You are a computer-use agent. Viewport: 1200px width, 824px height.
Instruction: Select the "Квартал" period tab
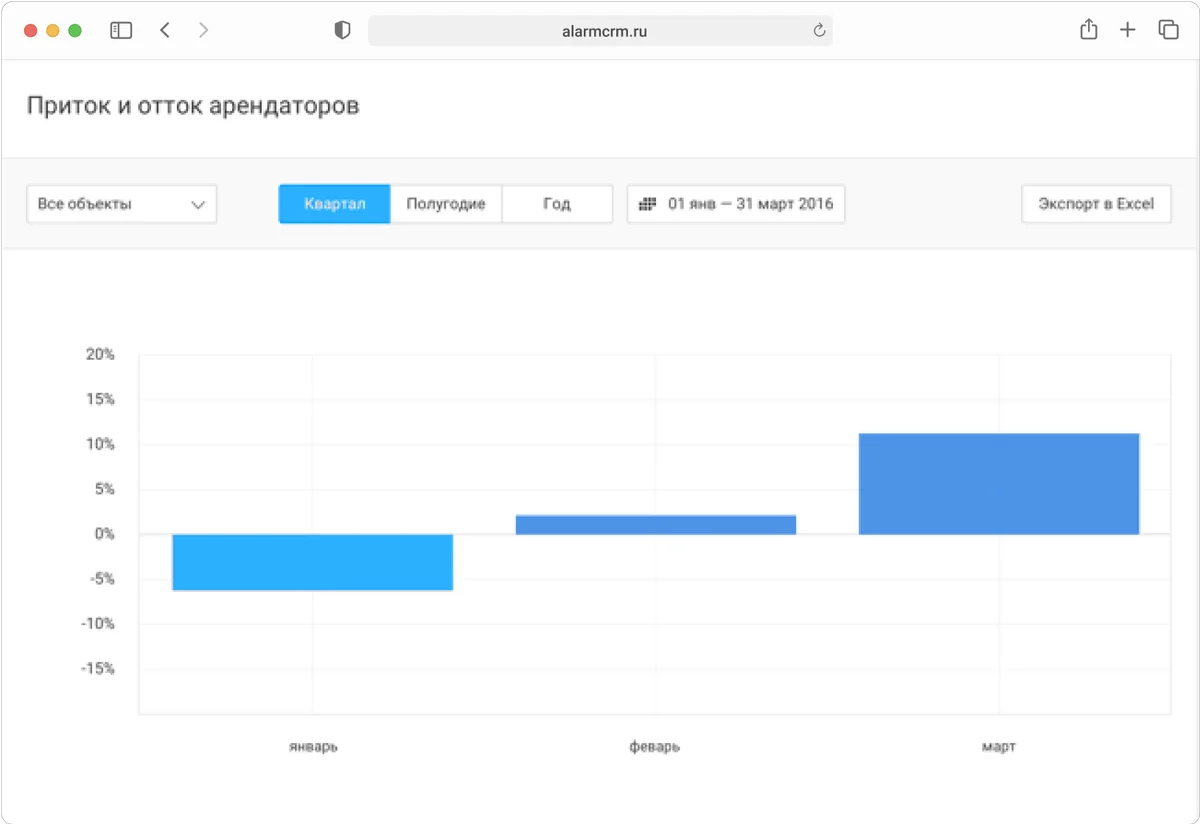[x=334, y=204]
